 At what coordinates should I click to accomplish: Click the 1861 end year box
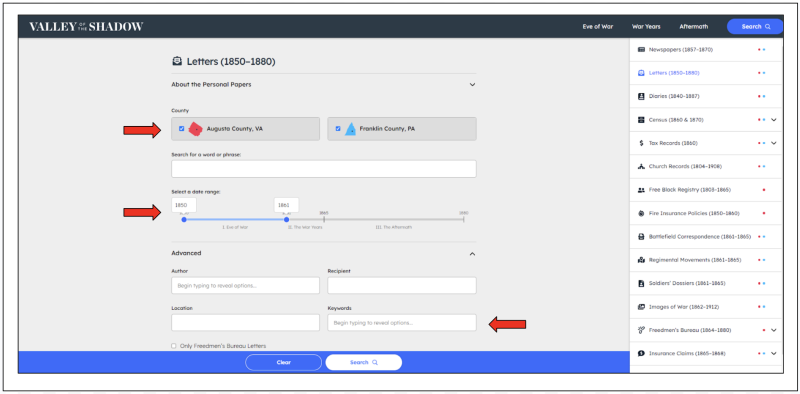coord(286,205)
